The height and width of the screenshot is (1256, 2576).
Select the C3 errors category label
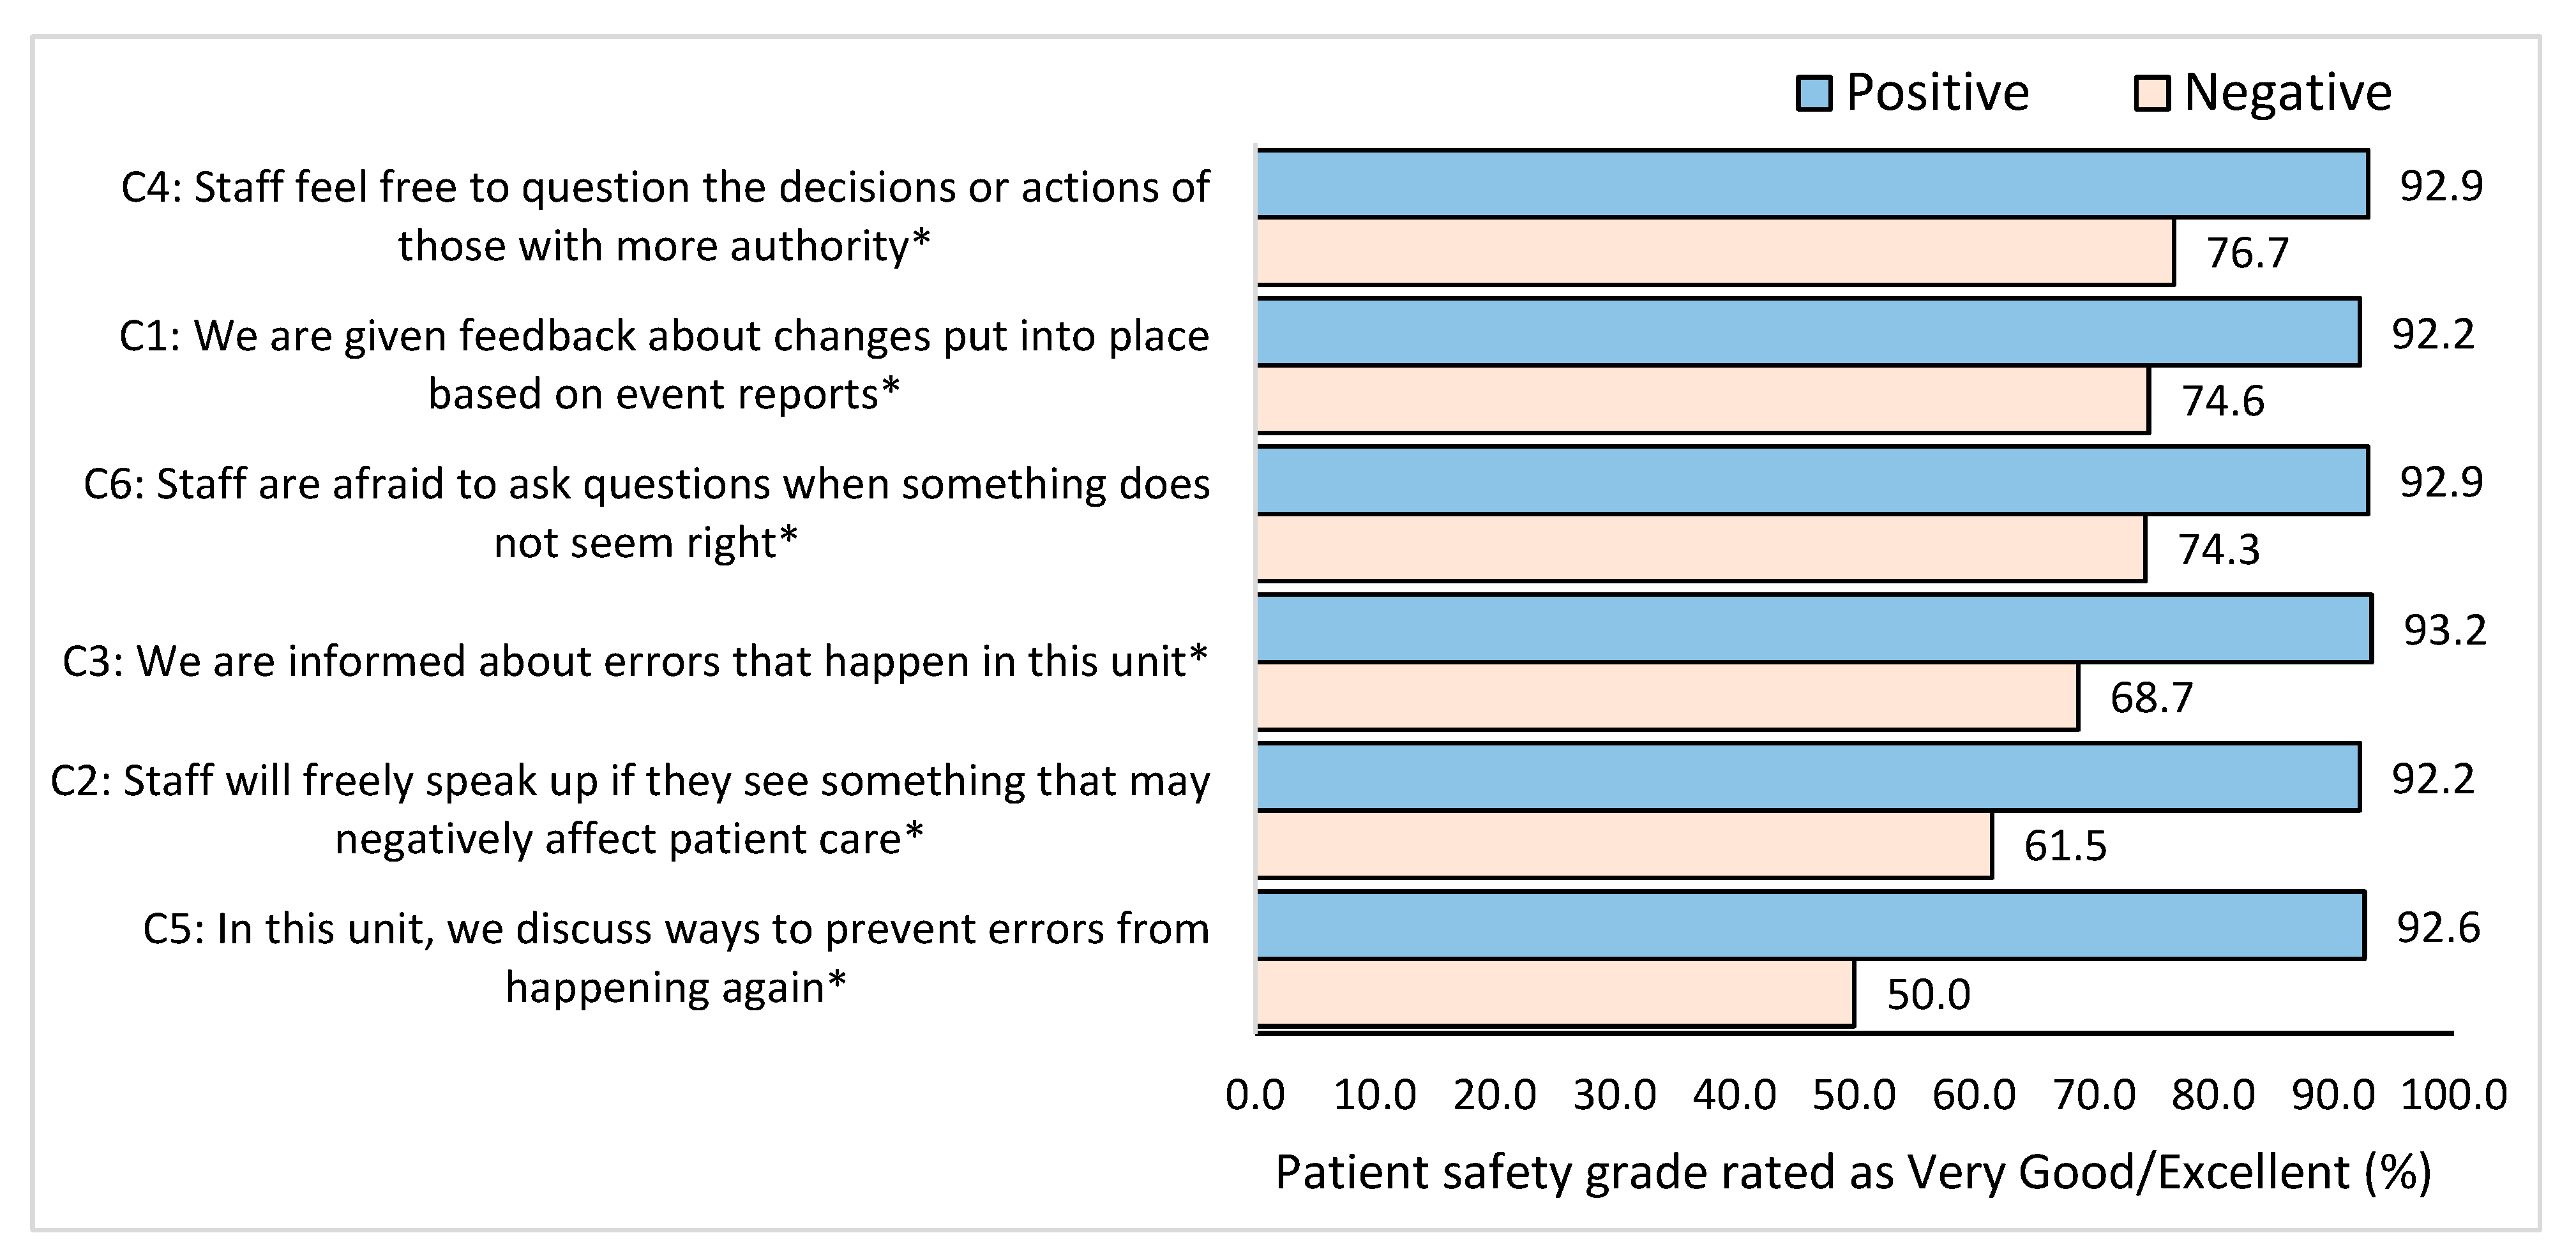click(x=635, y=662)
